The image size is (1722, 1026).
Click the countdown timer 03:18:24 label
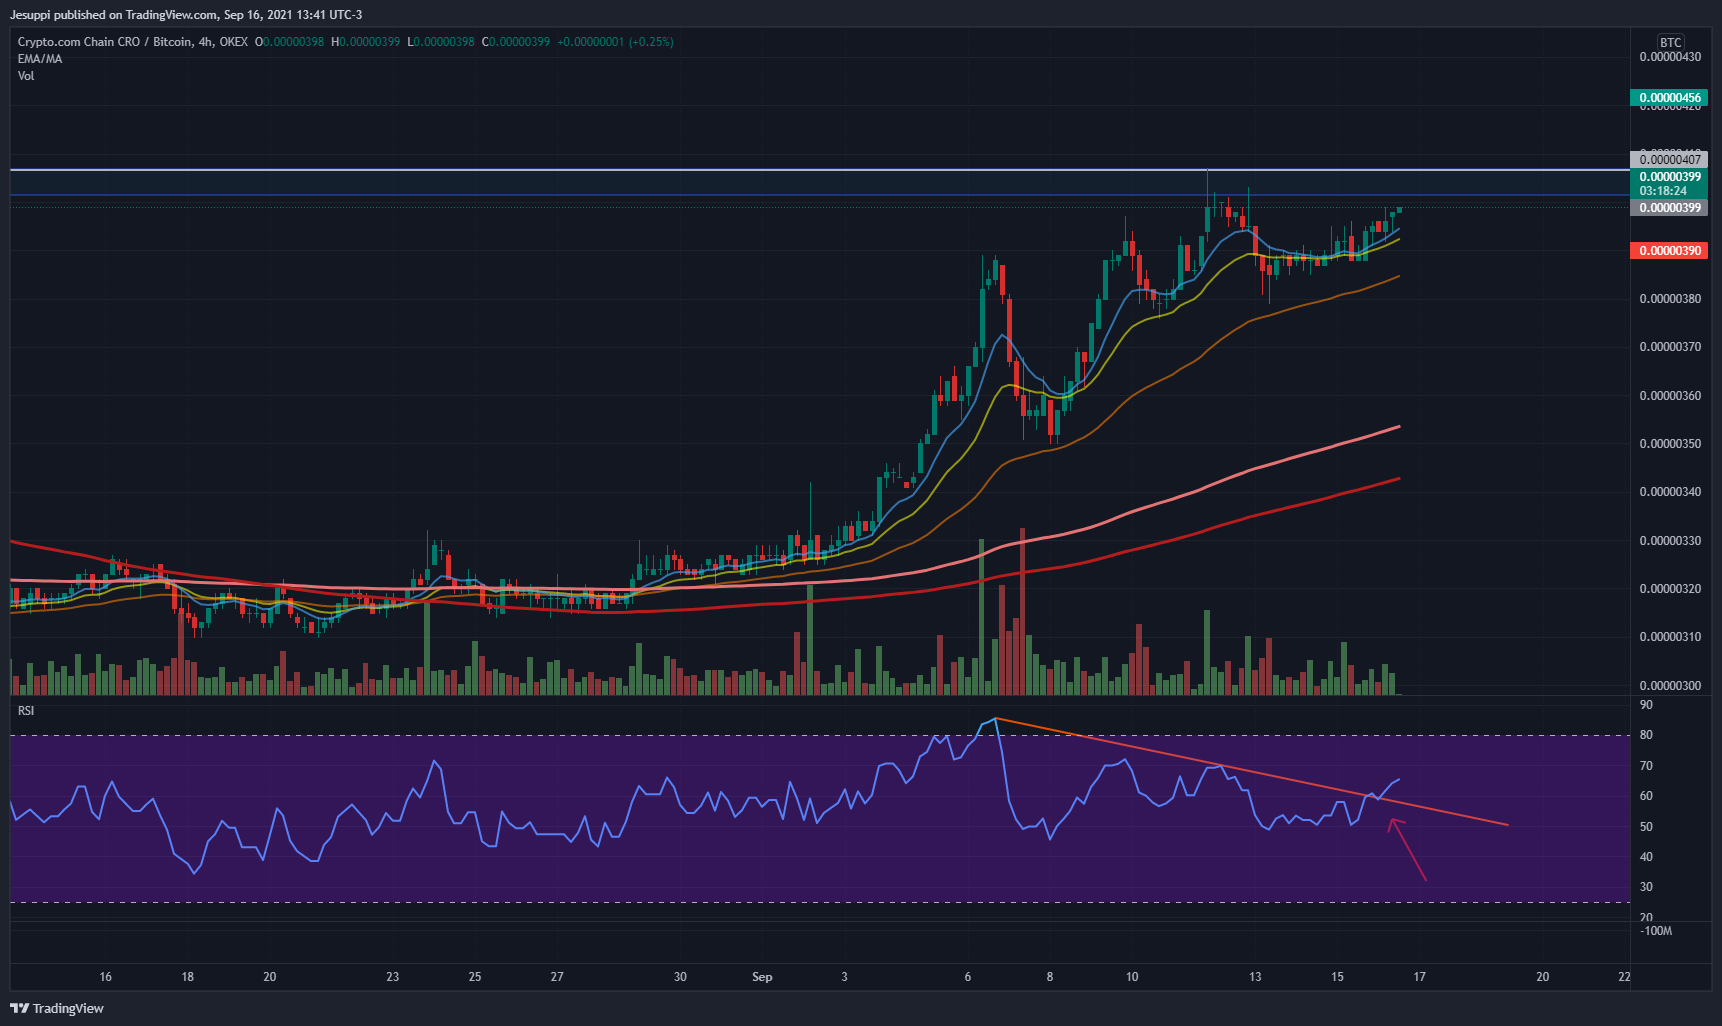1663,191
